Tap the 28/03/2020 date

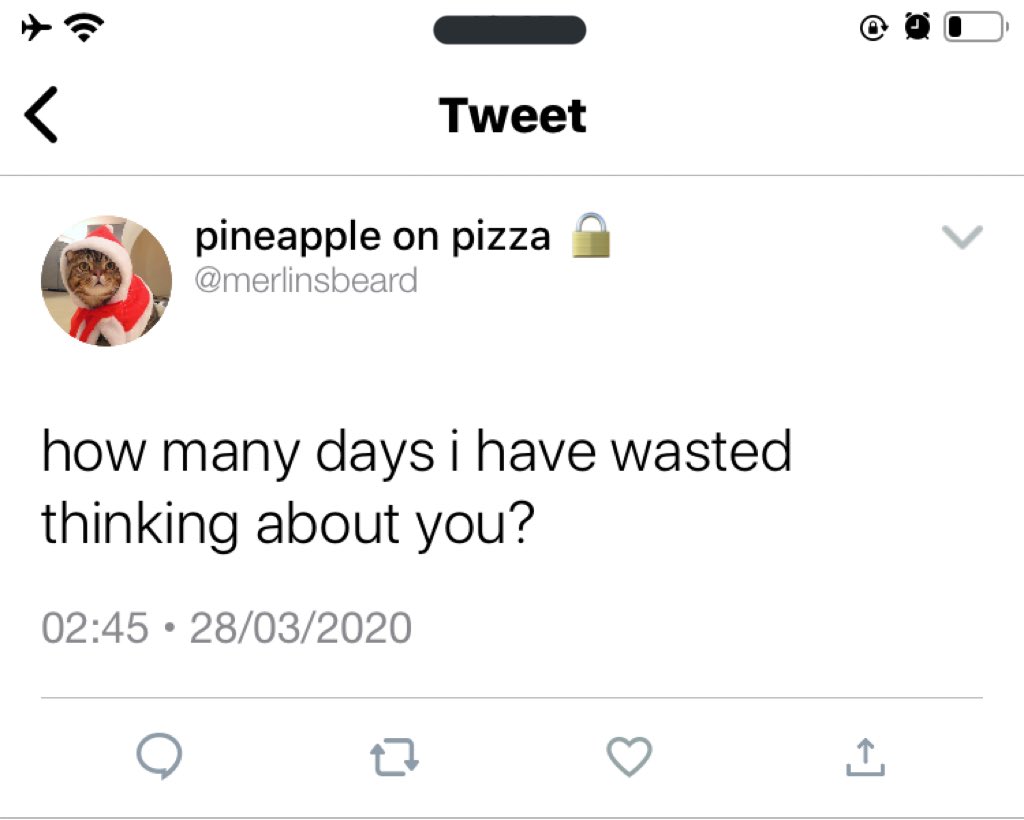[300, 628]
